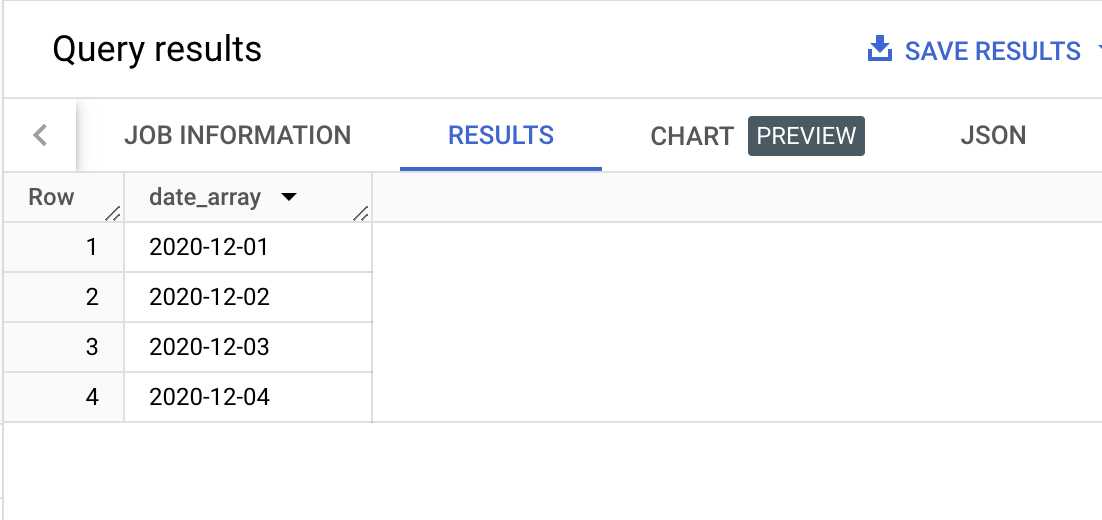The image size is (1102, 520).
Task: Click row number 4 in the results
Action: 91,397
